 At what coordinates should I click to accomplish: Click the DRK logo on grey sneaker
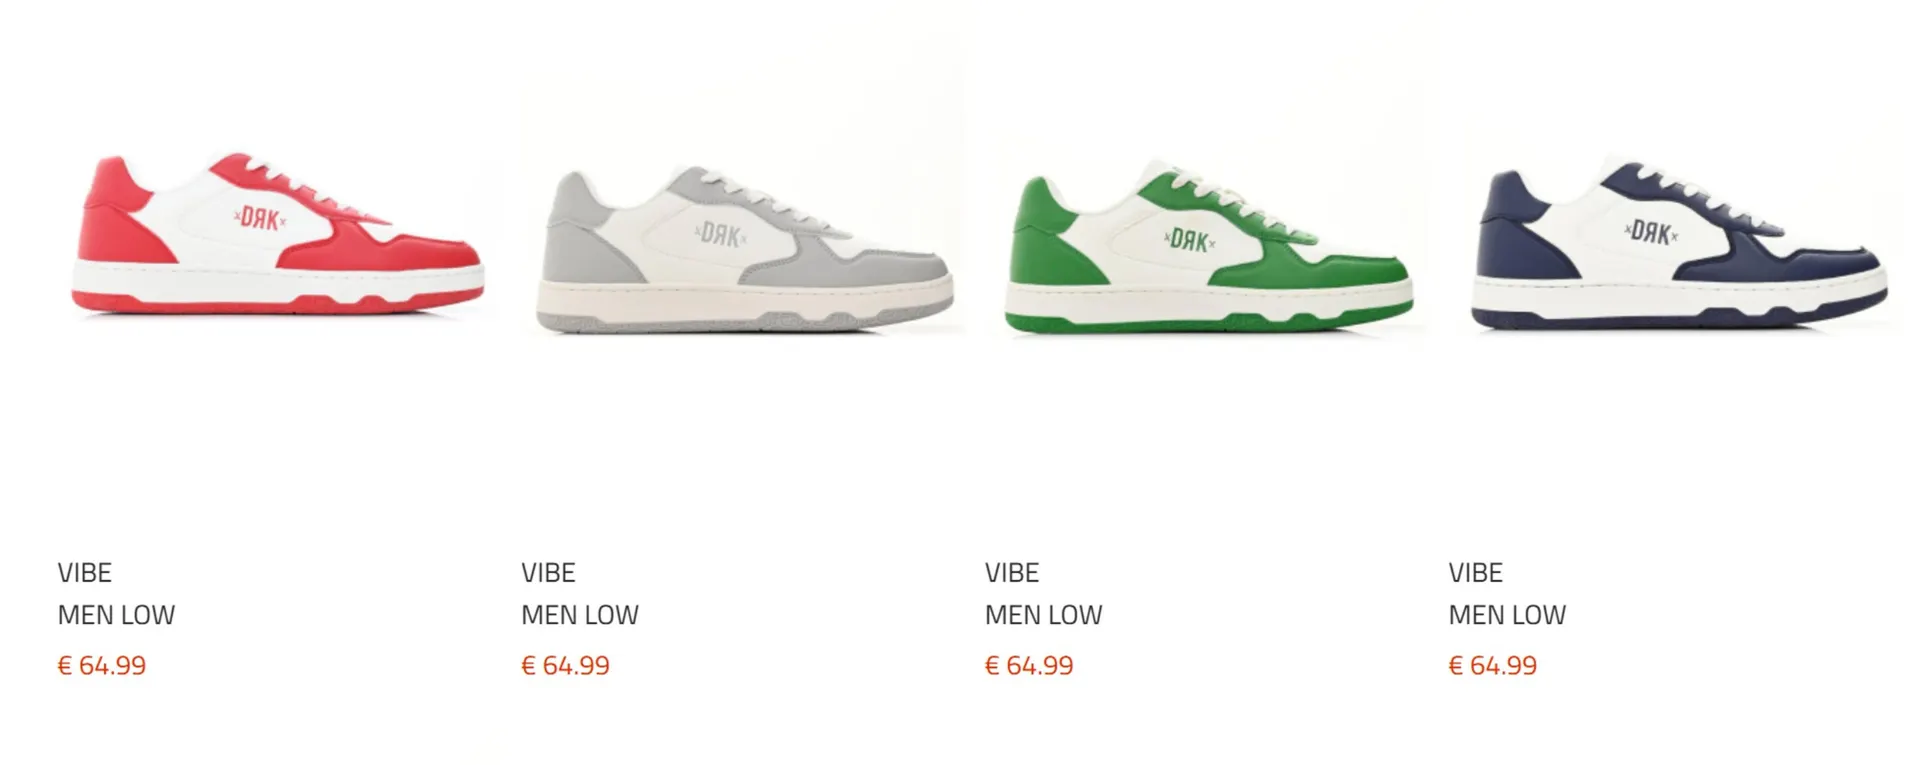[x=721, y=235]
